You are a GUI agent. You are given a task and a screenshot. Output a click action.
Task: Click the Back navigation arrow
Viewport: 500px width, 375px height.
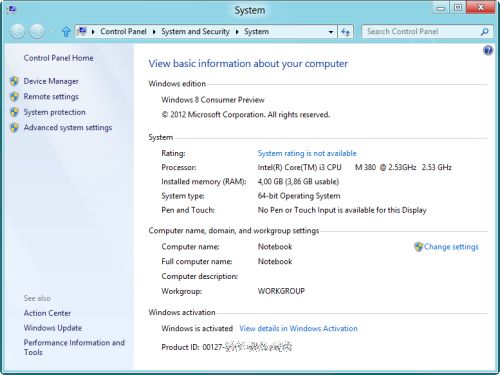click(x=17, y=32)
